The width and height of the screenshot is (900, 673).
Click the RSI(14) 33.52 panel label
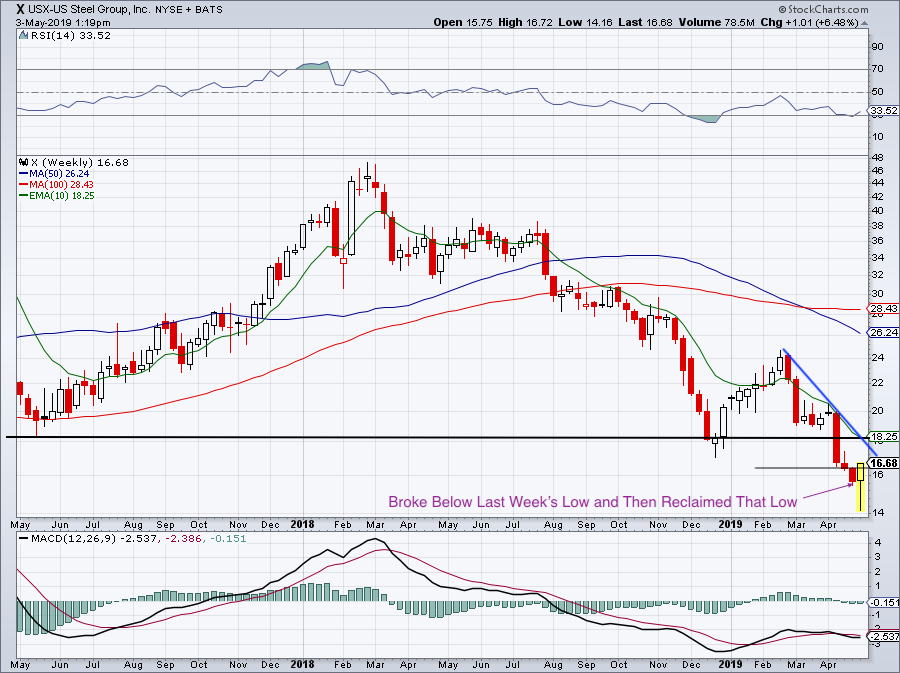pyautogui.click(x=70, y=36)
